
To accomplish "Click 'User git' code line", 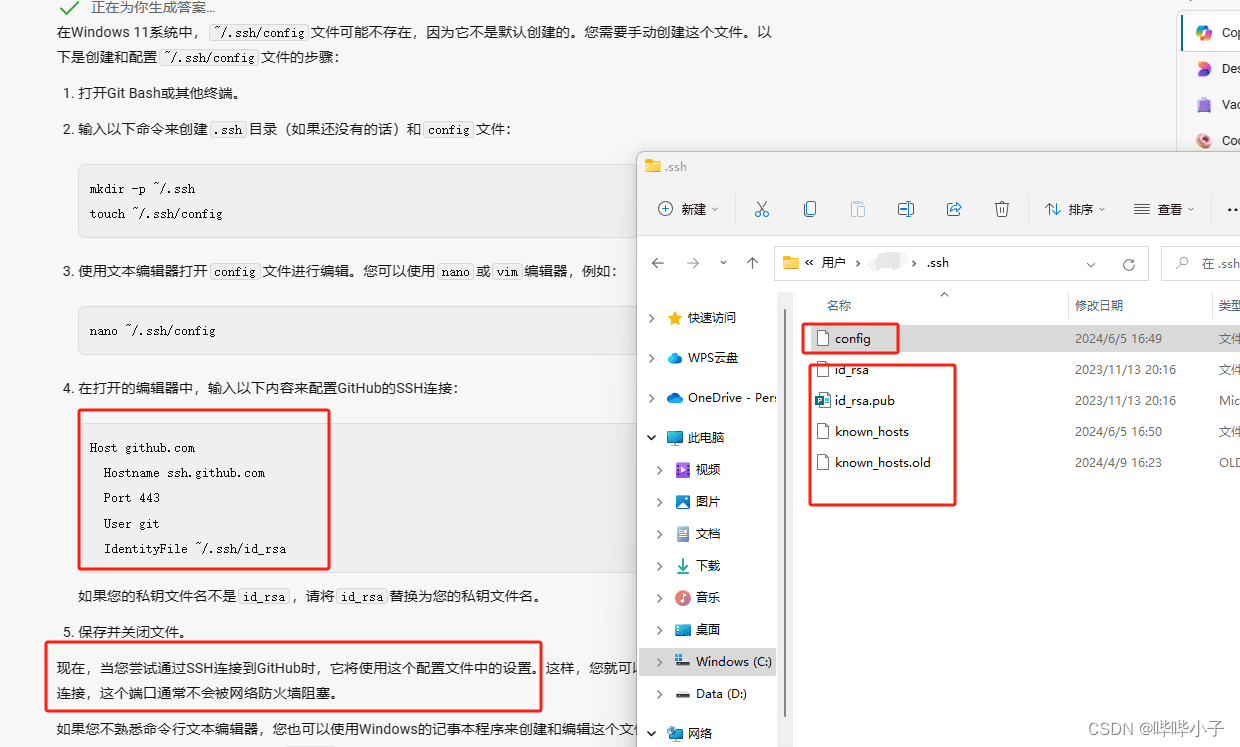I will click(x=131, y=524).
